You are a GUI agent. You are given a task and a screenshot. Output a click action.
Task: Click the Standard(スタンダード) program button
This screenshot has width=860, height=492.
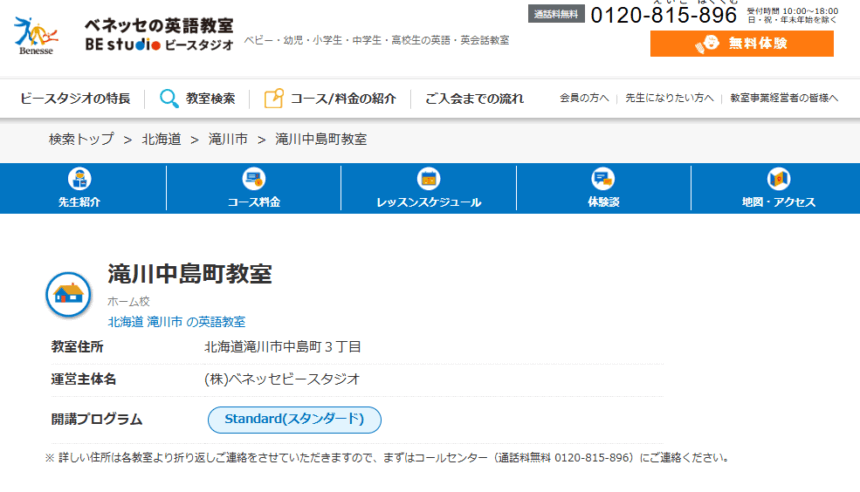295,420
